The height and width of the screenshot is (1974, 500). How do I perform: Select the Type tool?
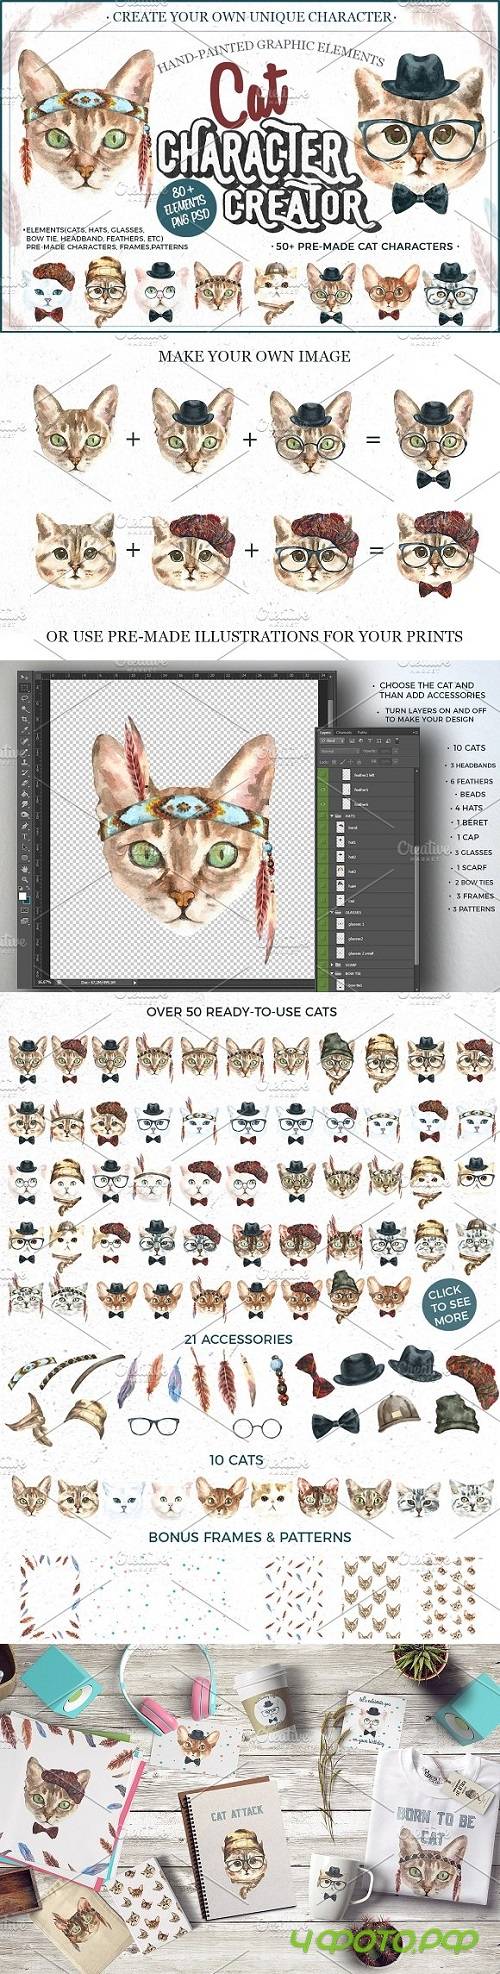coord(24,836)
